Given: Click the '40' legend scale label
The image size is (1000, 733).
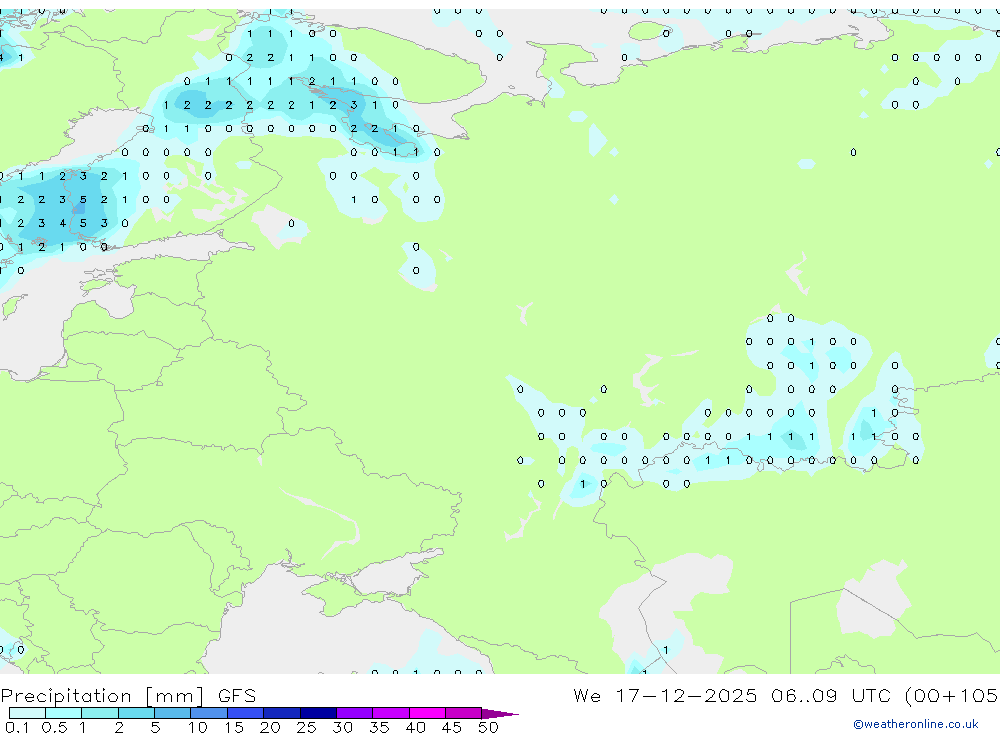Looking at the screenshot, I should pos(416,727).
